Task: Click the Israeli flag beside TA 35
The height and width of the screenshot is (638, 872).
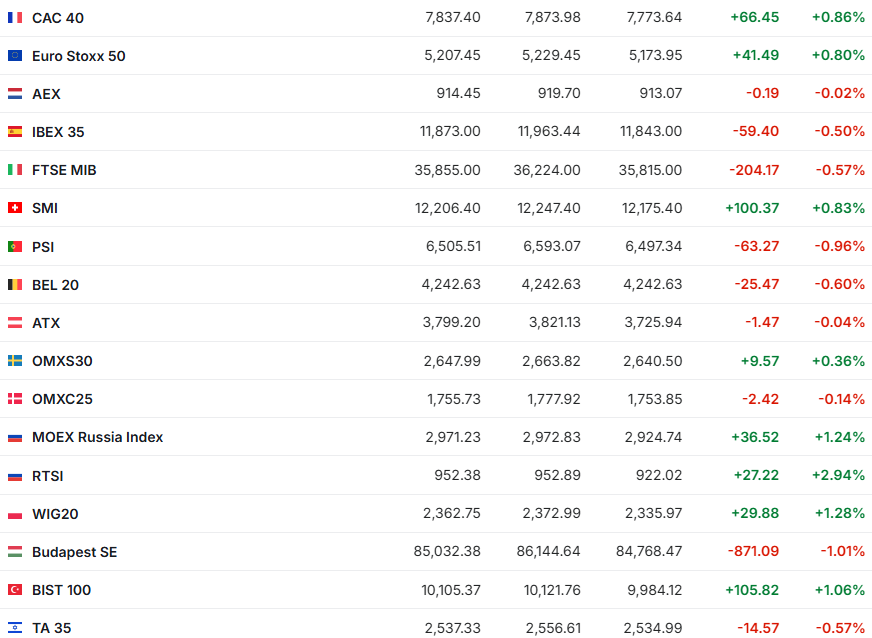Action: click(15, 628)
